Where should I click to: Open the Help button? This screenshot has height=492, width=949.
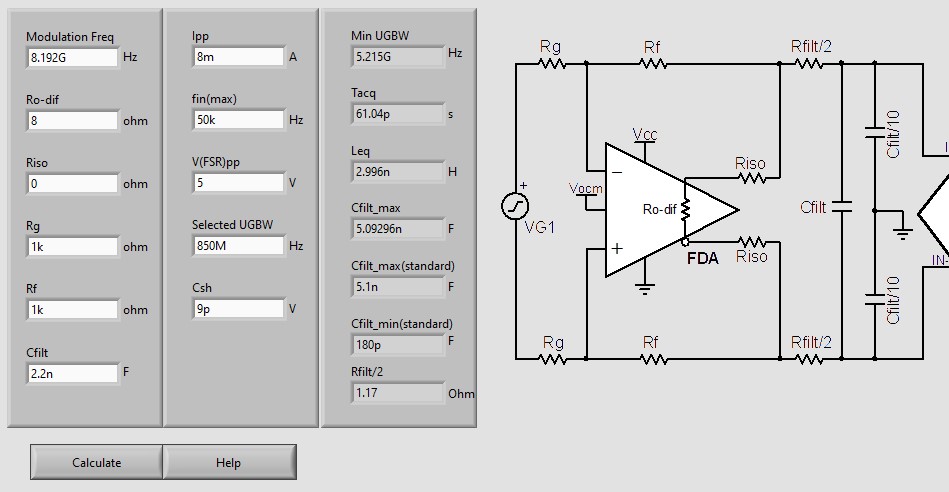[x=229, y=462]
